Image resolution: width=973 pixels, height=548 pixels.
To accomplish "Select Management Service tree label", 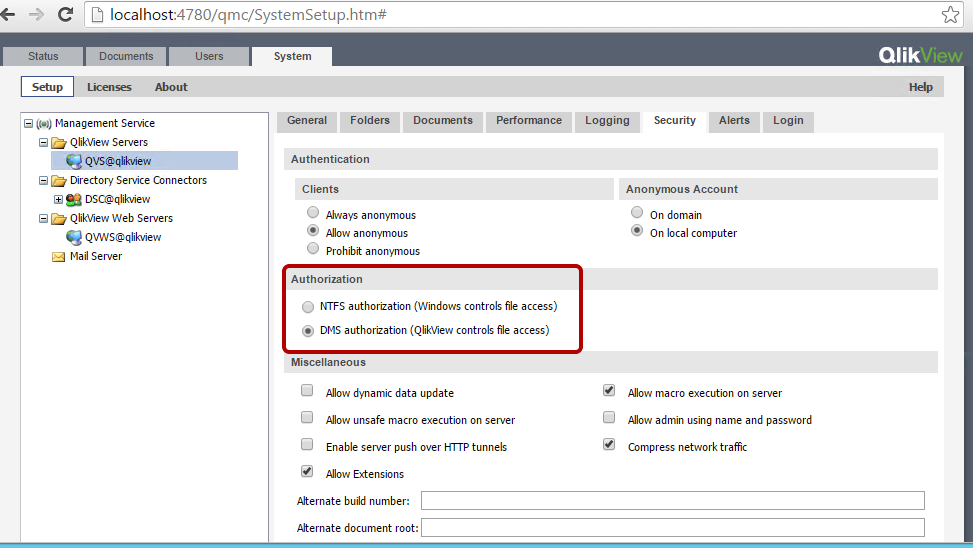I will (x=105, y=124).
